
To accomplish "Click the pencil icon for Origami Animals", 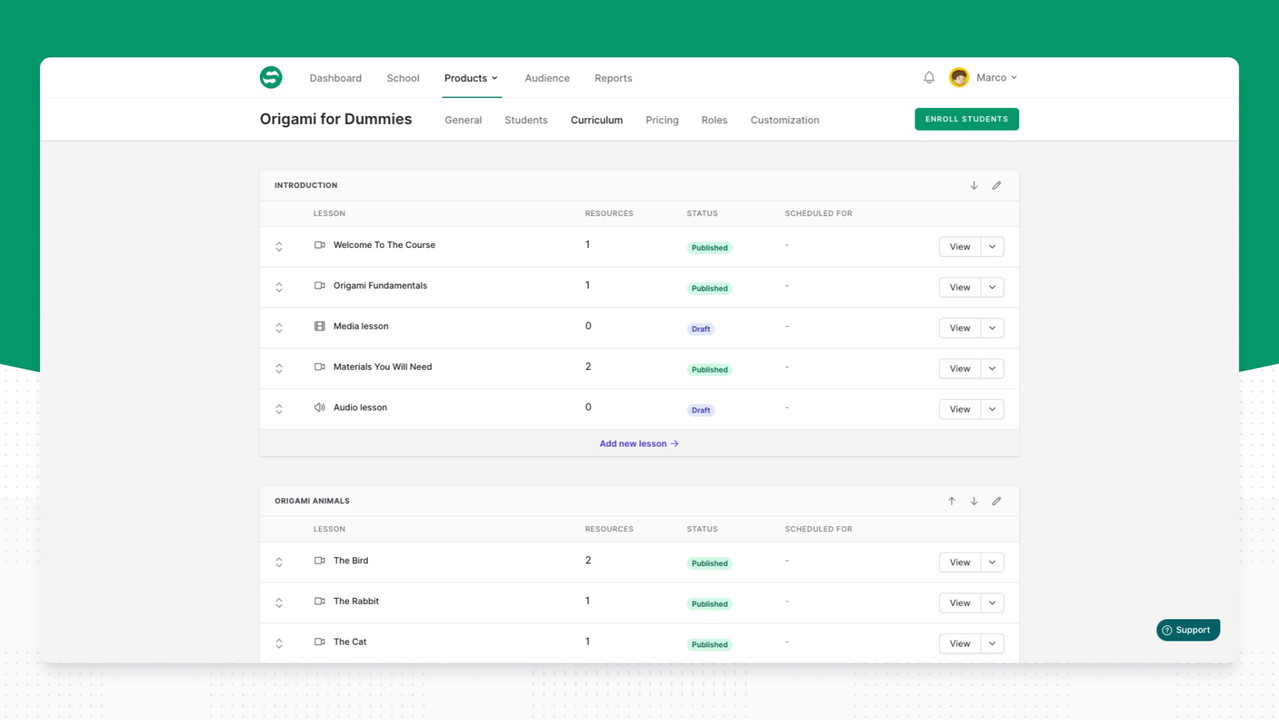I will [x=996, y=501].
